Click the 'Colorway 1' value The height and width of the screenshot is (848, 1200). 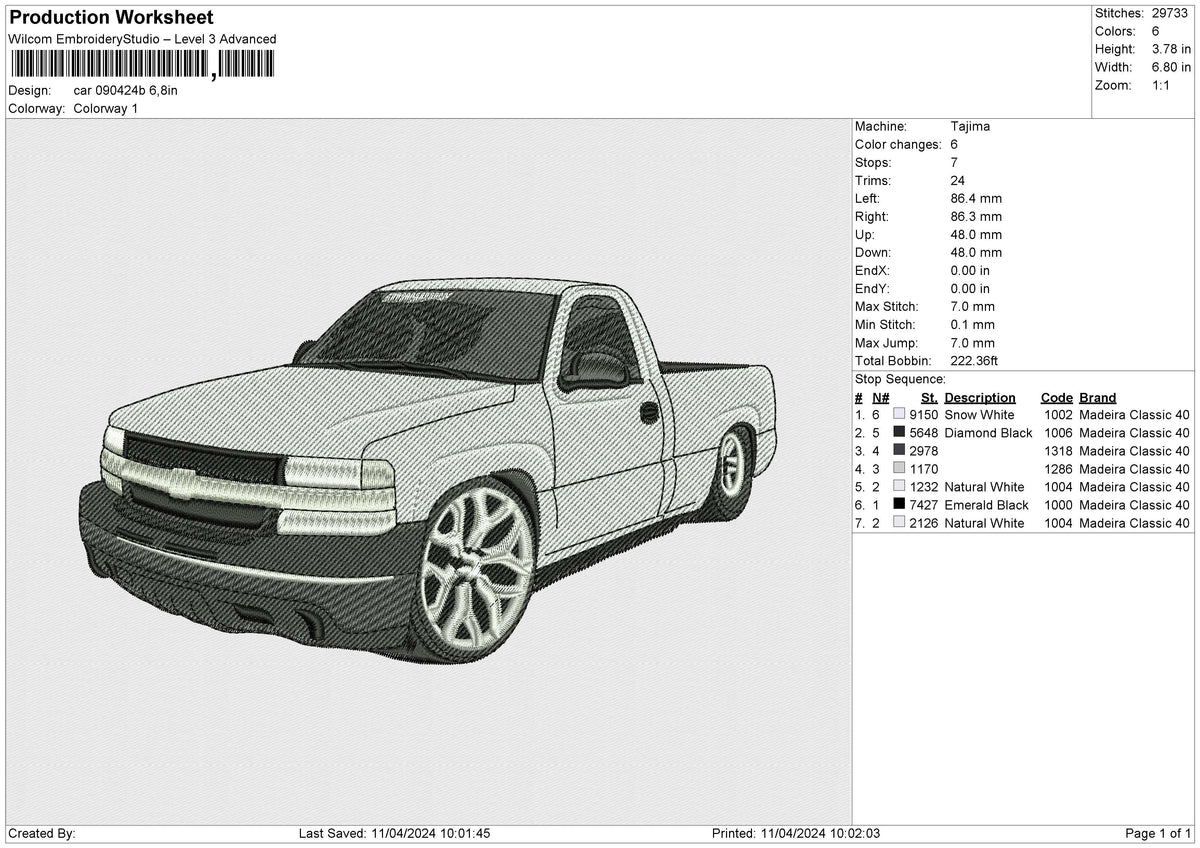pos(106,108)
